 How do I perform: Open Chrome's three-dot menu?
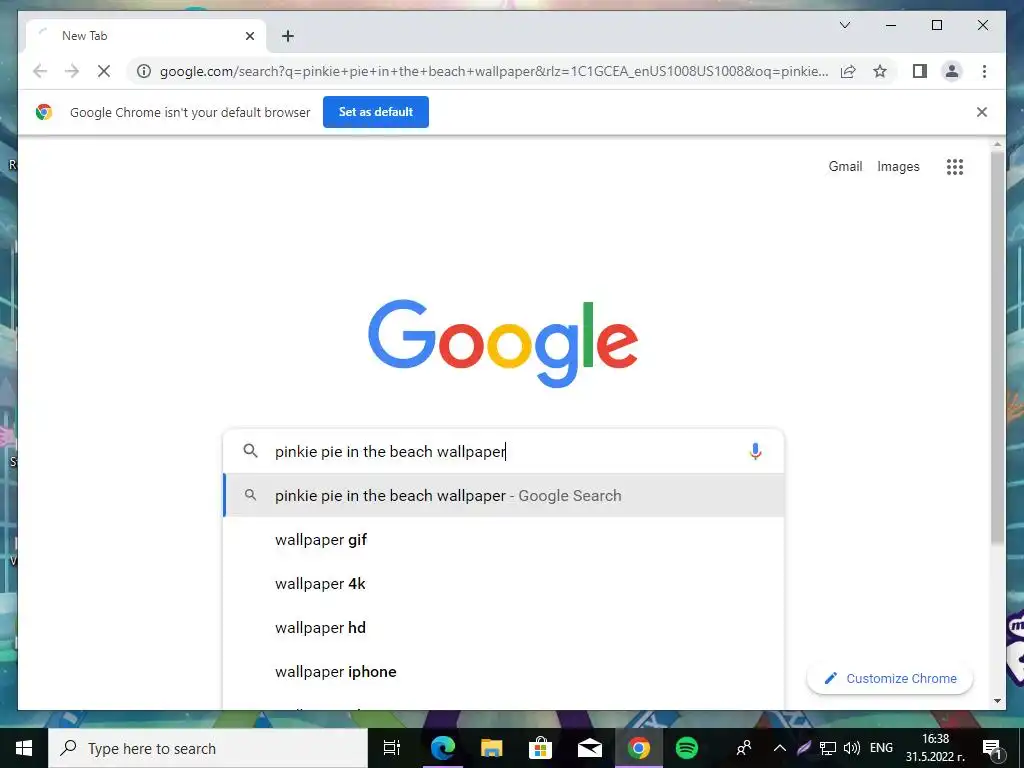tap(984, 71)
